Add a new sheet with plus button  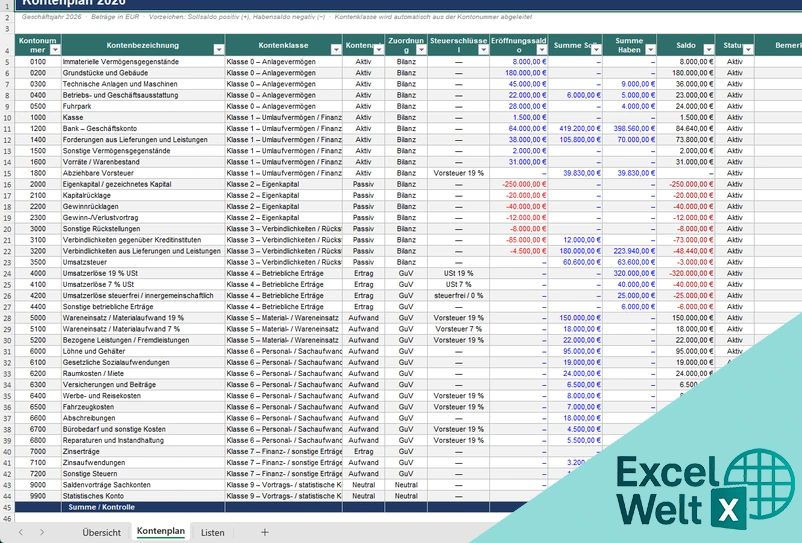pos(264,532)
